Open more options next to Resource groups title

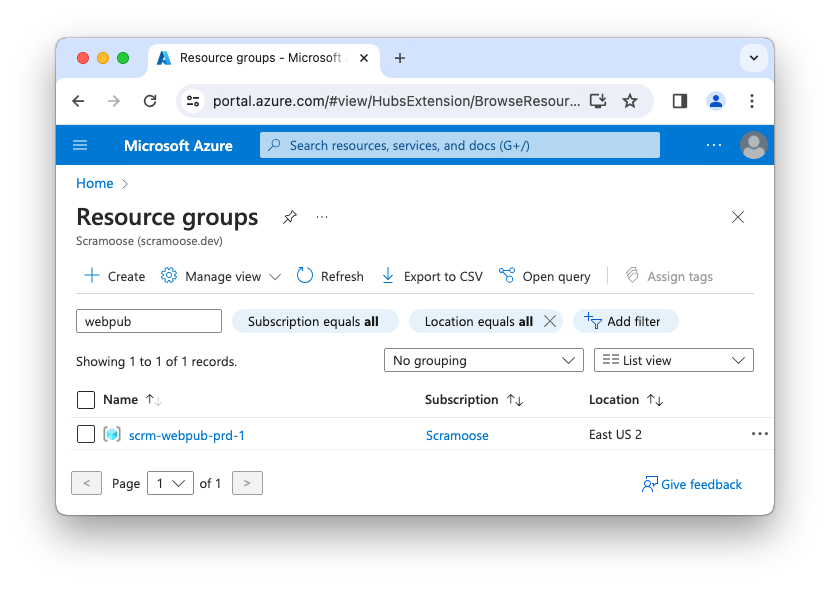(322, 217)
